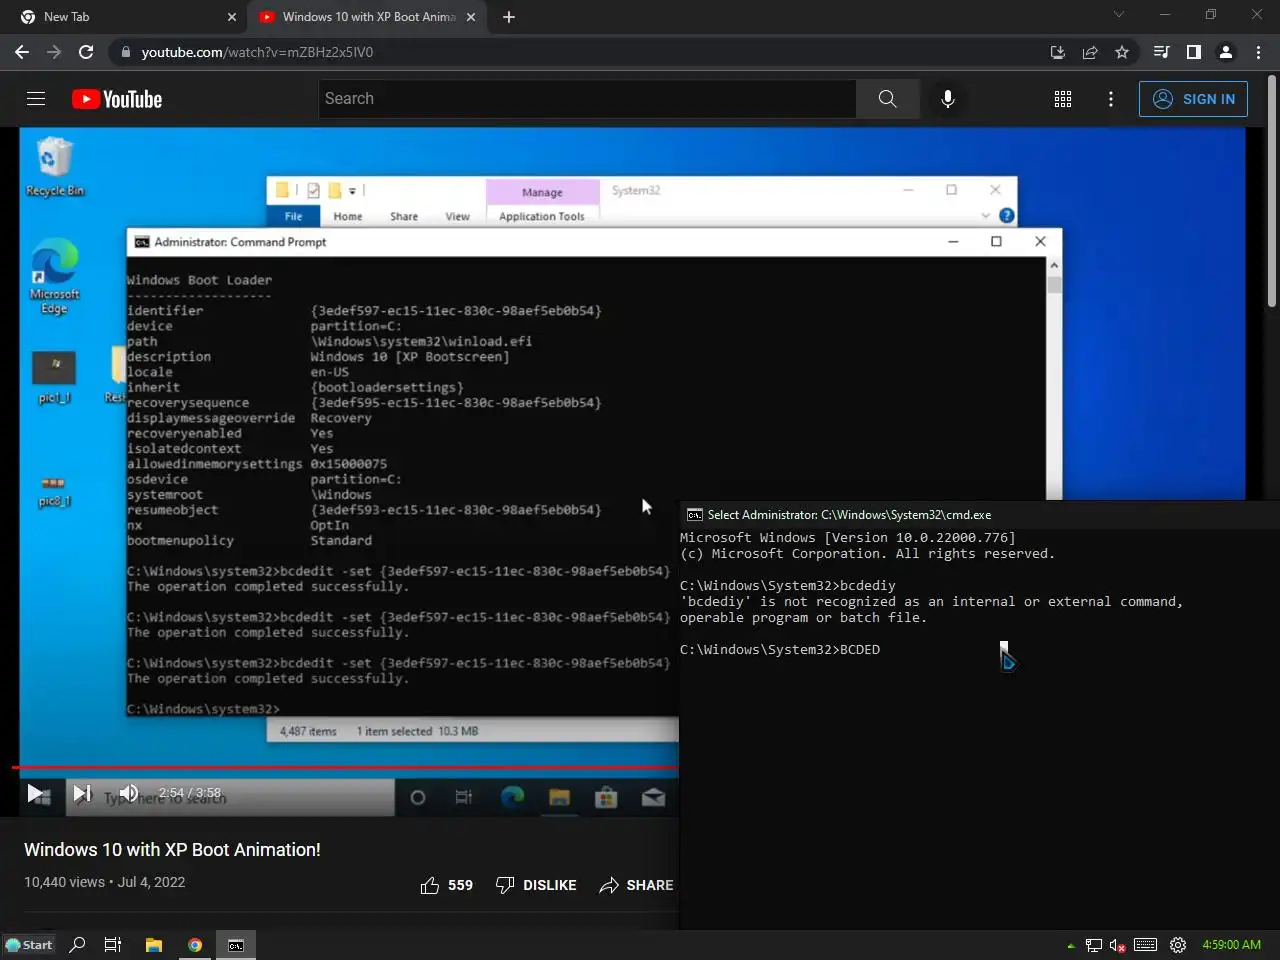Switch to cmd.exe on the taskbar
1280x960 pixels.
[x=236, y=945]
